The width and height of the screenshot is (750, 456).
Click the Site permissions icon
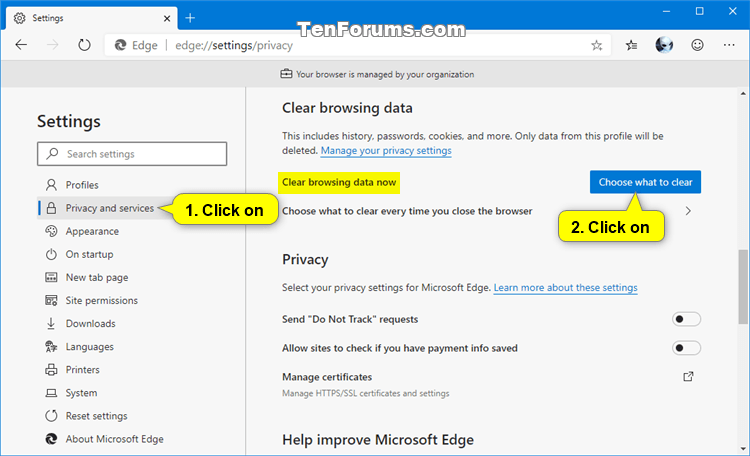pos(51,300)
